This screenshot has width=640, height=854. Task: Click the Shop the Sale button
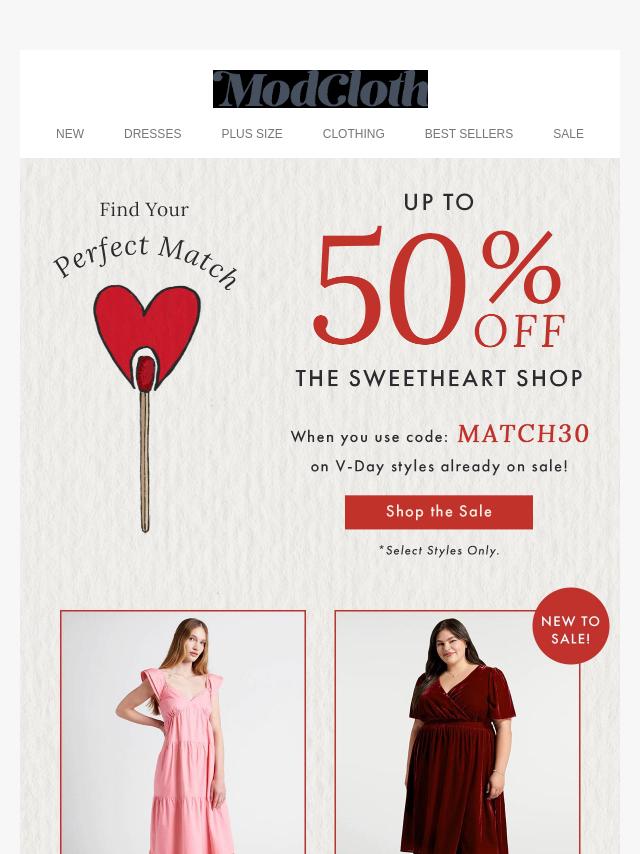439,512
